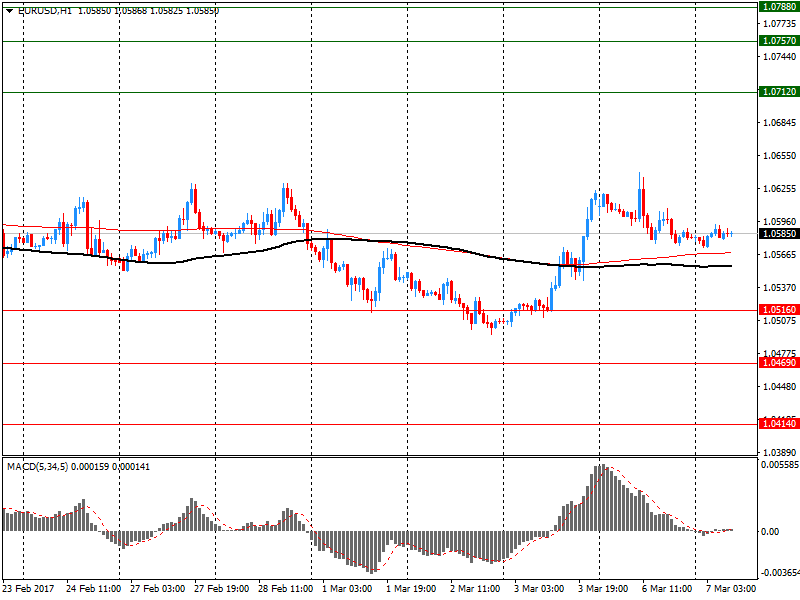Click the 6 Mar 11:00 time label
This screenshot has height=600, width=800.
667,588
